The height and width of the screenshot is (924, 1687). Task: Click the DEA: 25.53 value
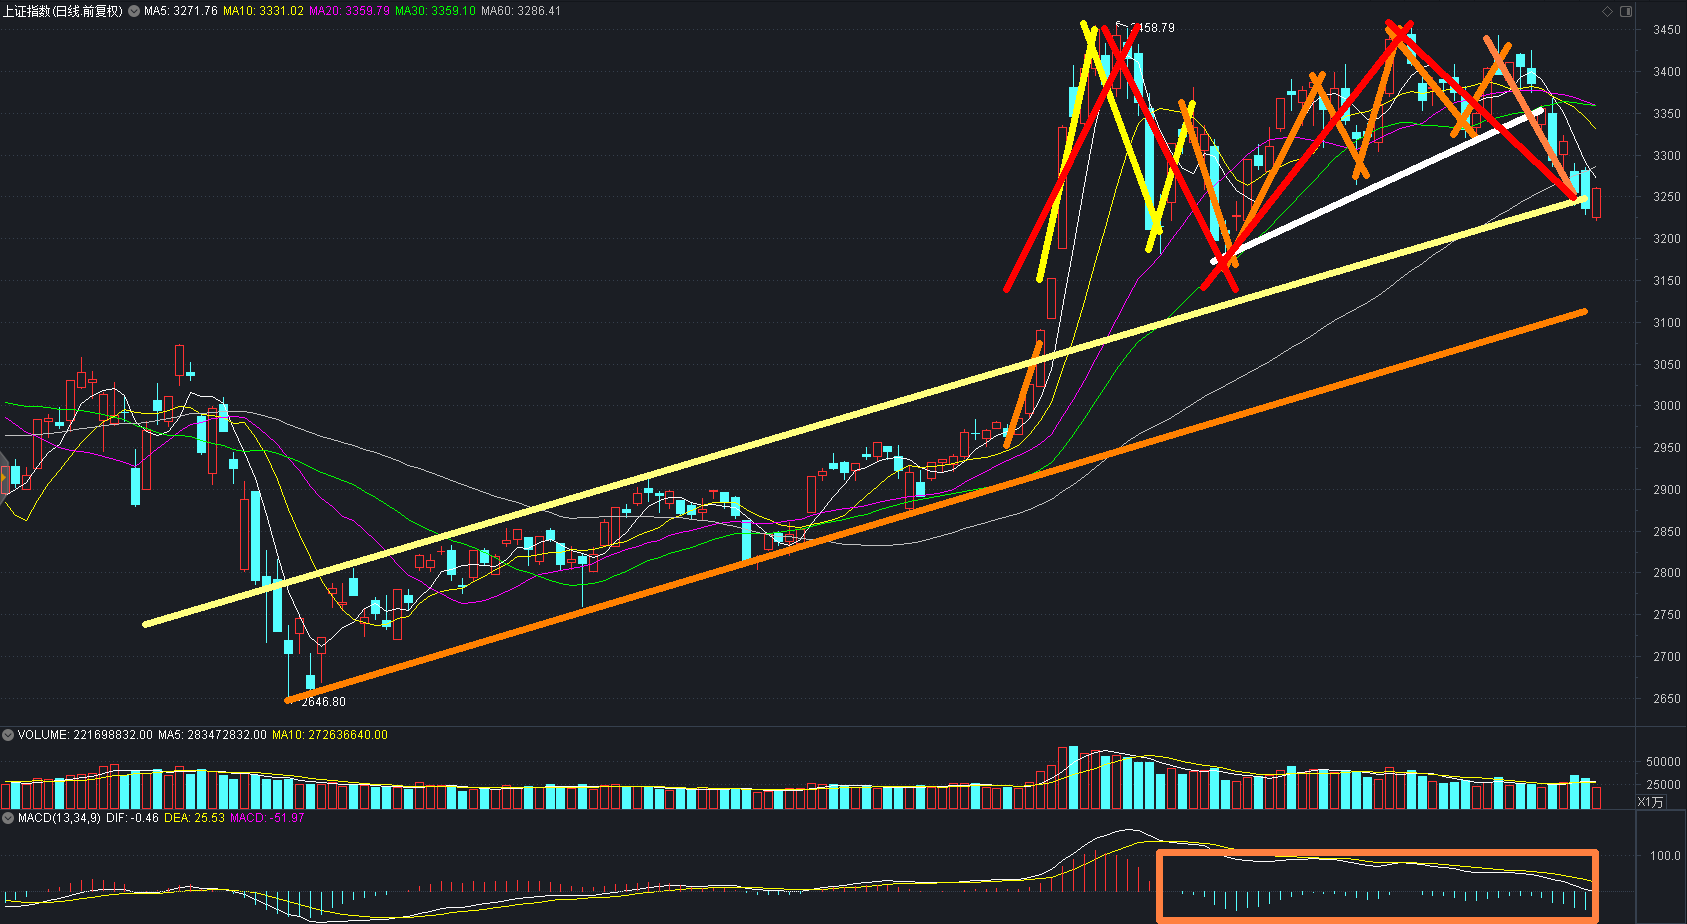194,818
